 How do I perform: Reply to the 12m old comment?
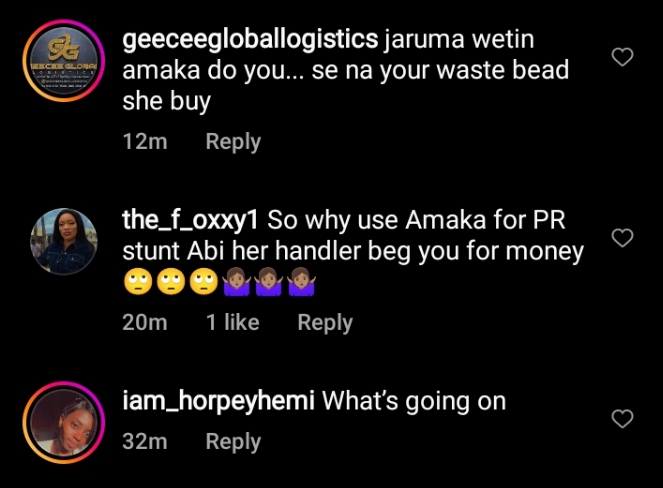(x=233, y=142)
